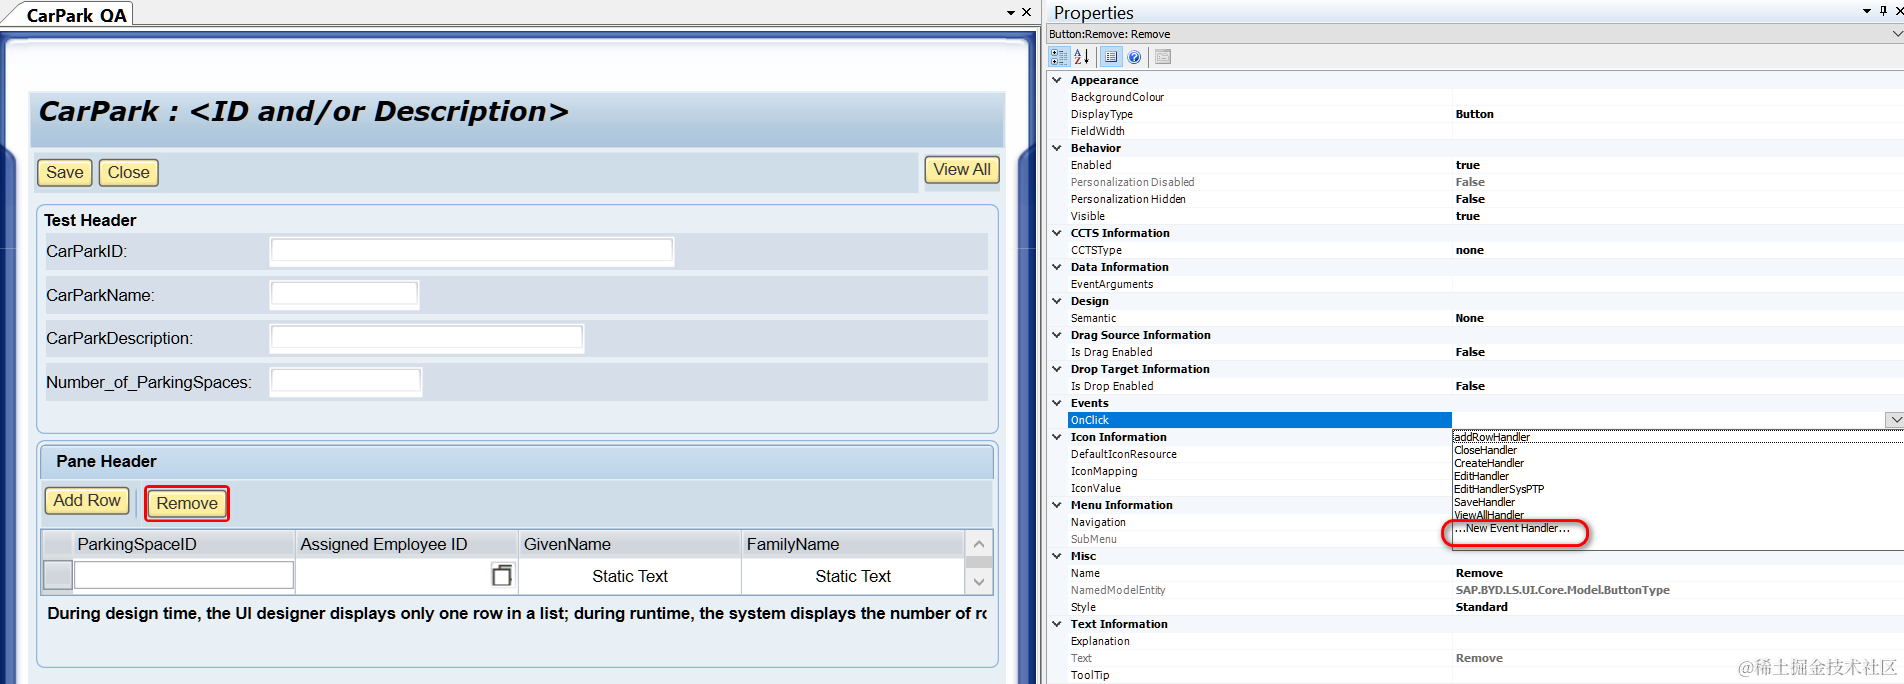Click the Save button
The image size is (1904, 684).
click(65, 172)
